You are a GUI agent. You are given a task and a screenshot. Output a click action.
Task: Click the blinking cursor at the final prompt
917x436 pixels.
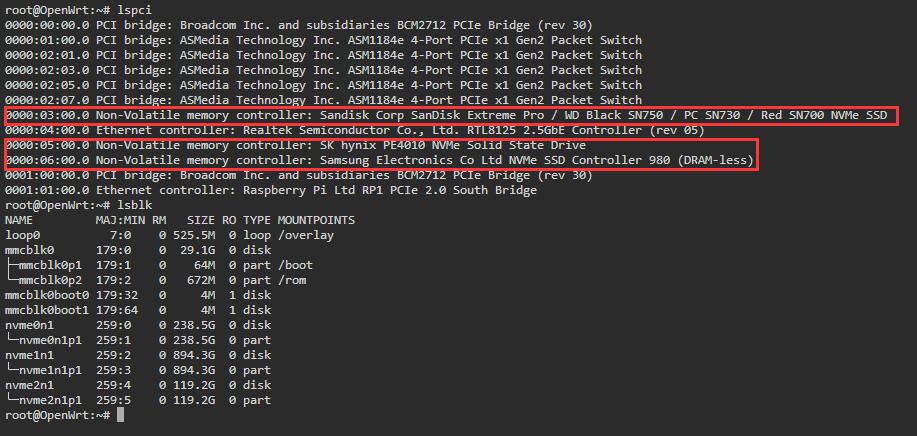click(120, 415)
